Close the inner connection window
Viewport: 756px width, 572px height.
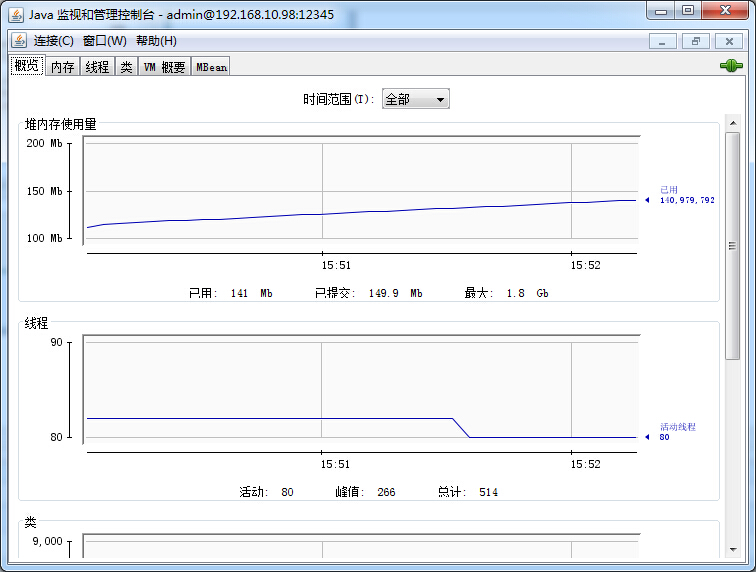click(729, 41)
